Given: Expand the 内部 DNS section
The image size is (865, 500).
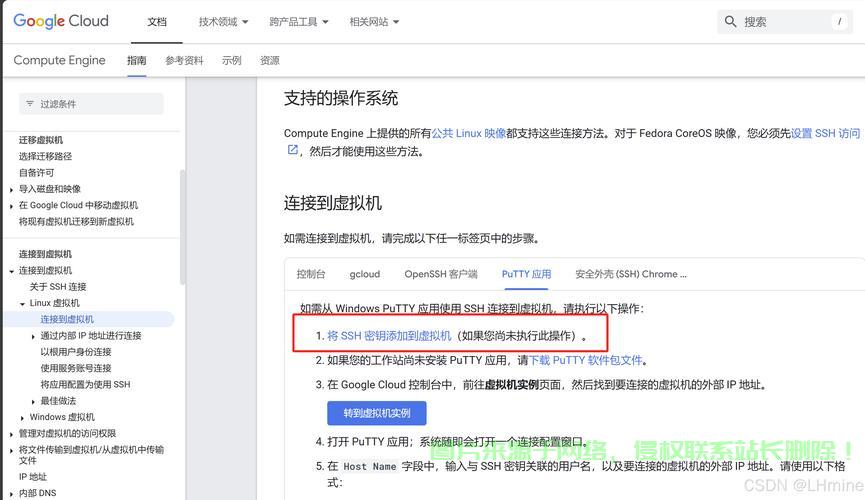Looking at the screenshot, I should point(12,494).
